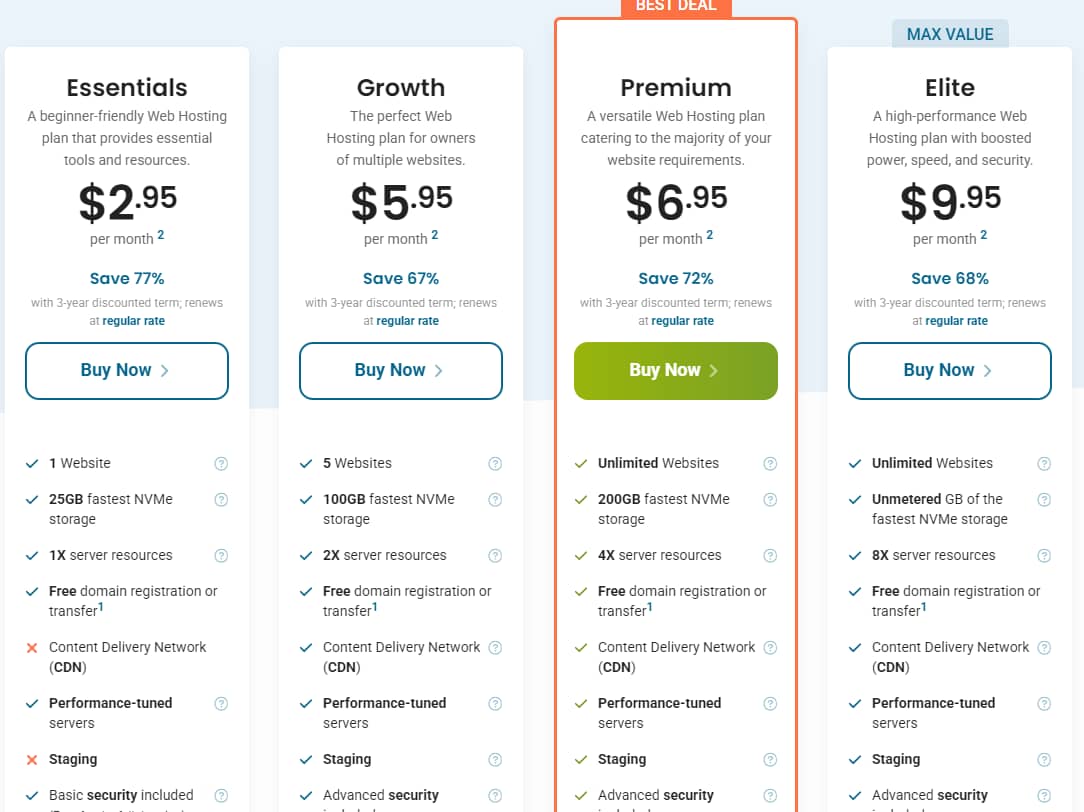This screenshot has height=812, width=1084.
Task: Click help icon next to Premium Unlimited Websites
Action: (x=770, y=464)
